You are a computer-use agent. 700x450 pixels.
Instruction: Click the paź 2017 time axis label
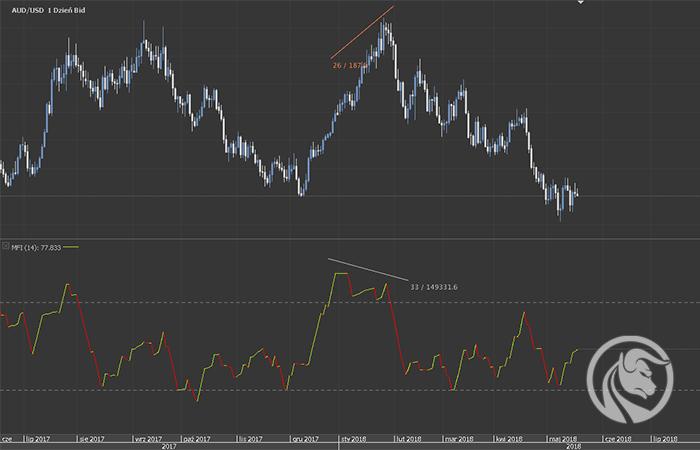197,439
